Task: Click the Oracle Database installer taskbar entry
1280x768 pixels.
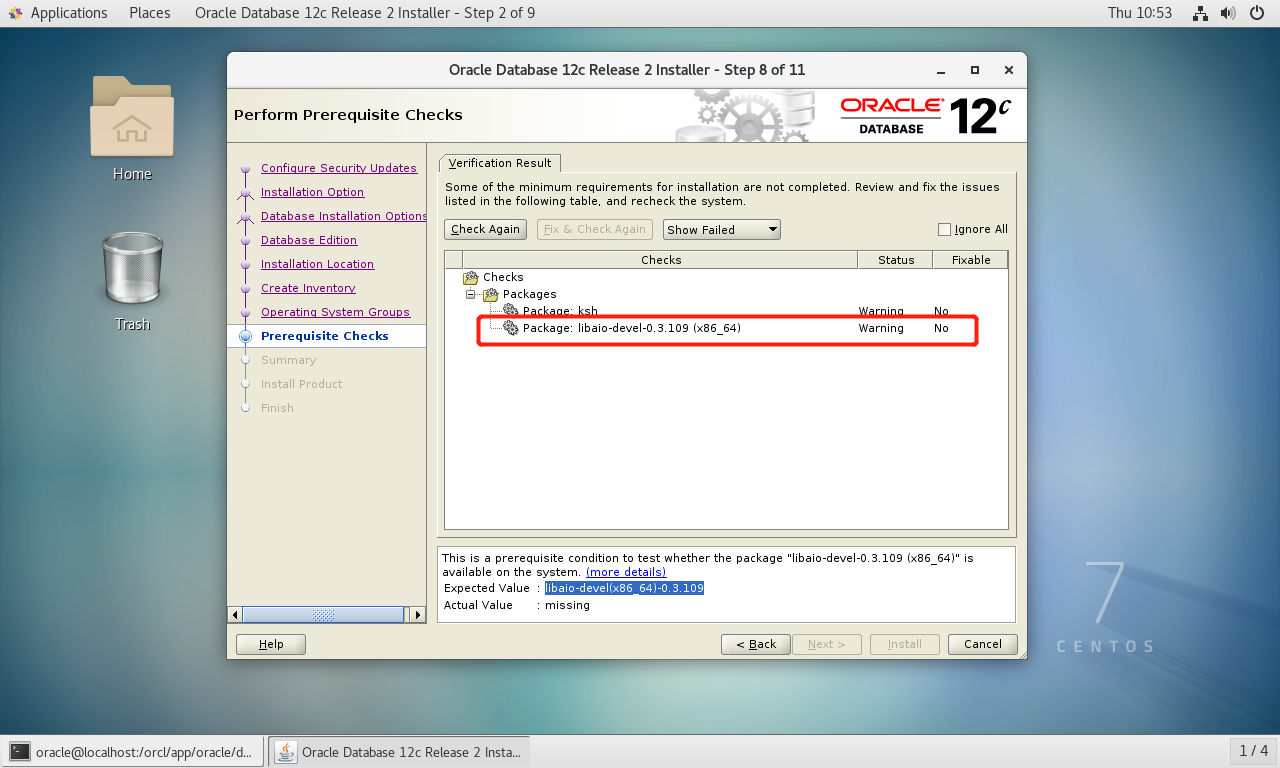Action: (400, 751)
